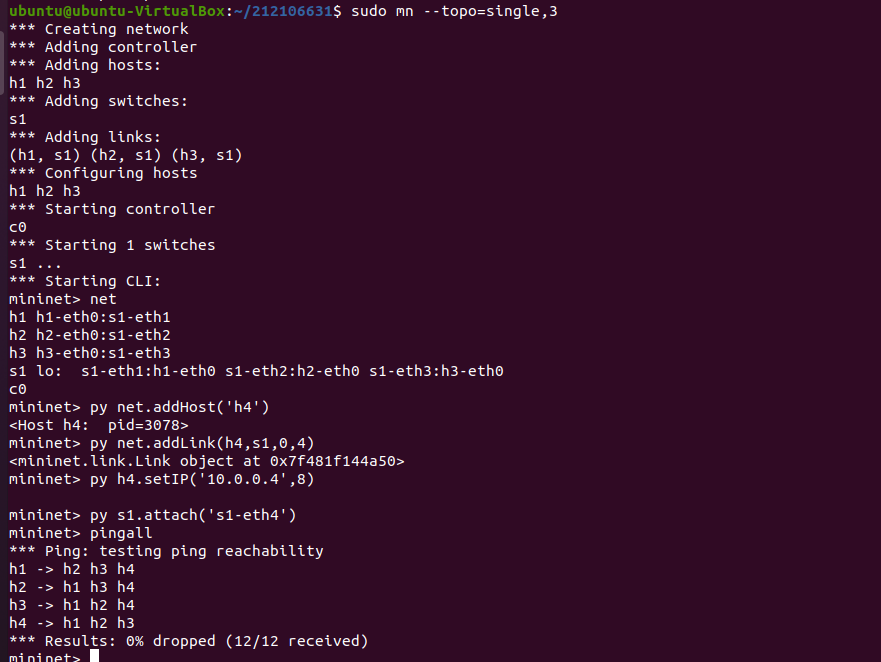Click the mininet.link.Link object output line
The width and height of the screenshot is (881, 662).
pyautogui.click(x=206, y=461)
